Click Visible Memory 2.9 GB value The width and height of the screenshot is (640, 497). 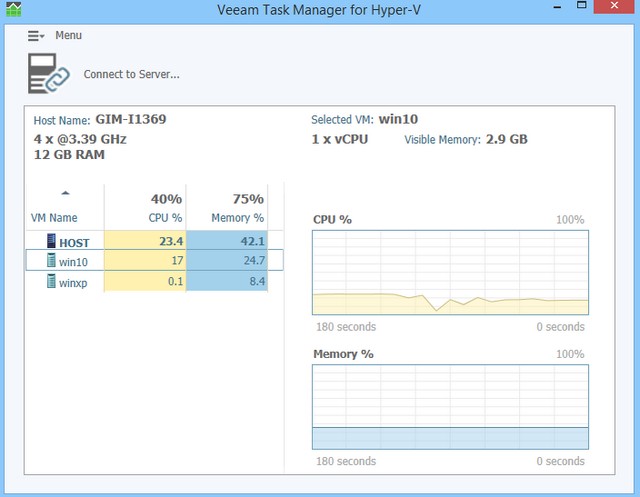507,139
